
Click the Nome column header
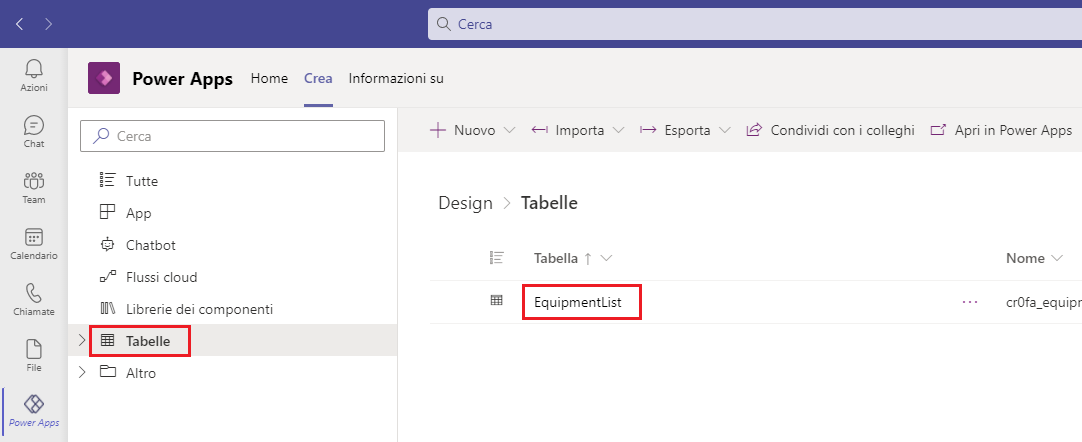(1025, 259)
